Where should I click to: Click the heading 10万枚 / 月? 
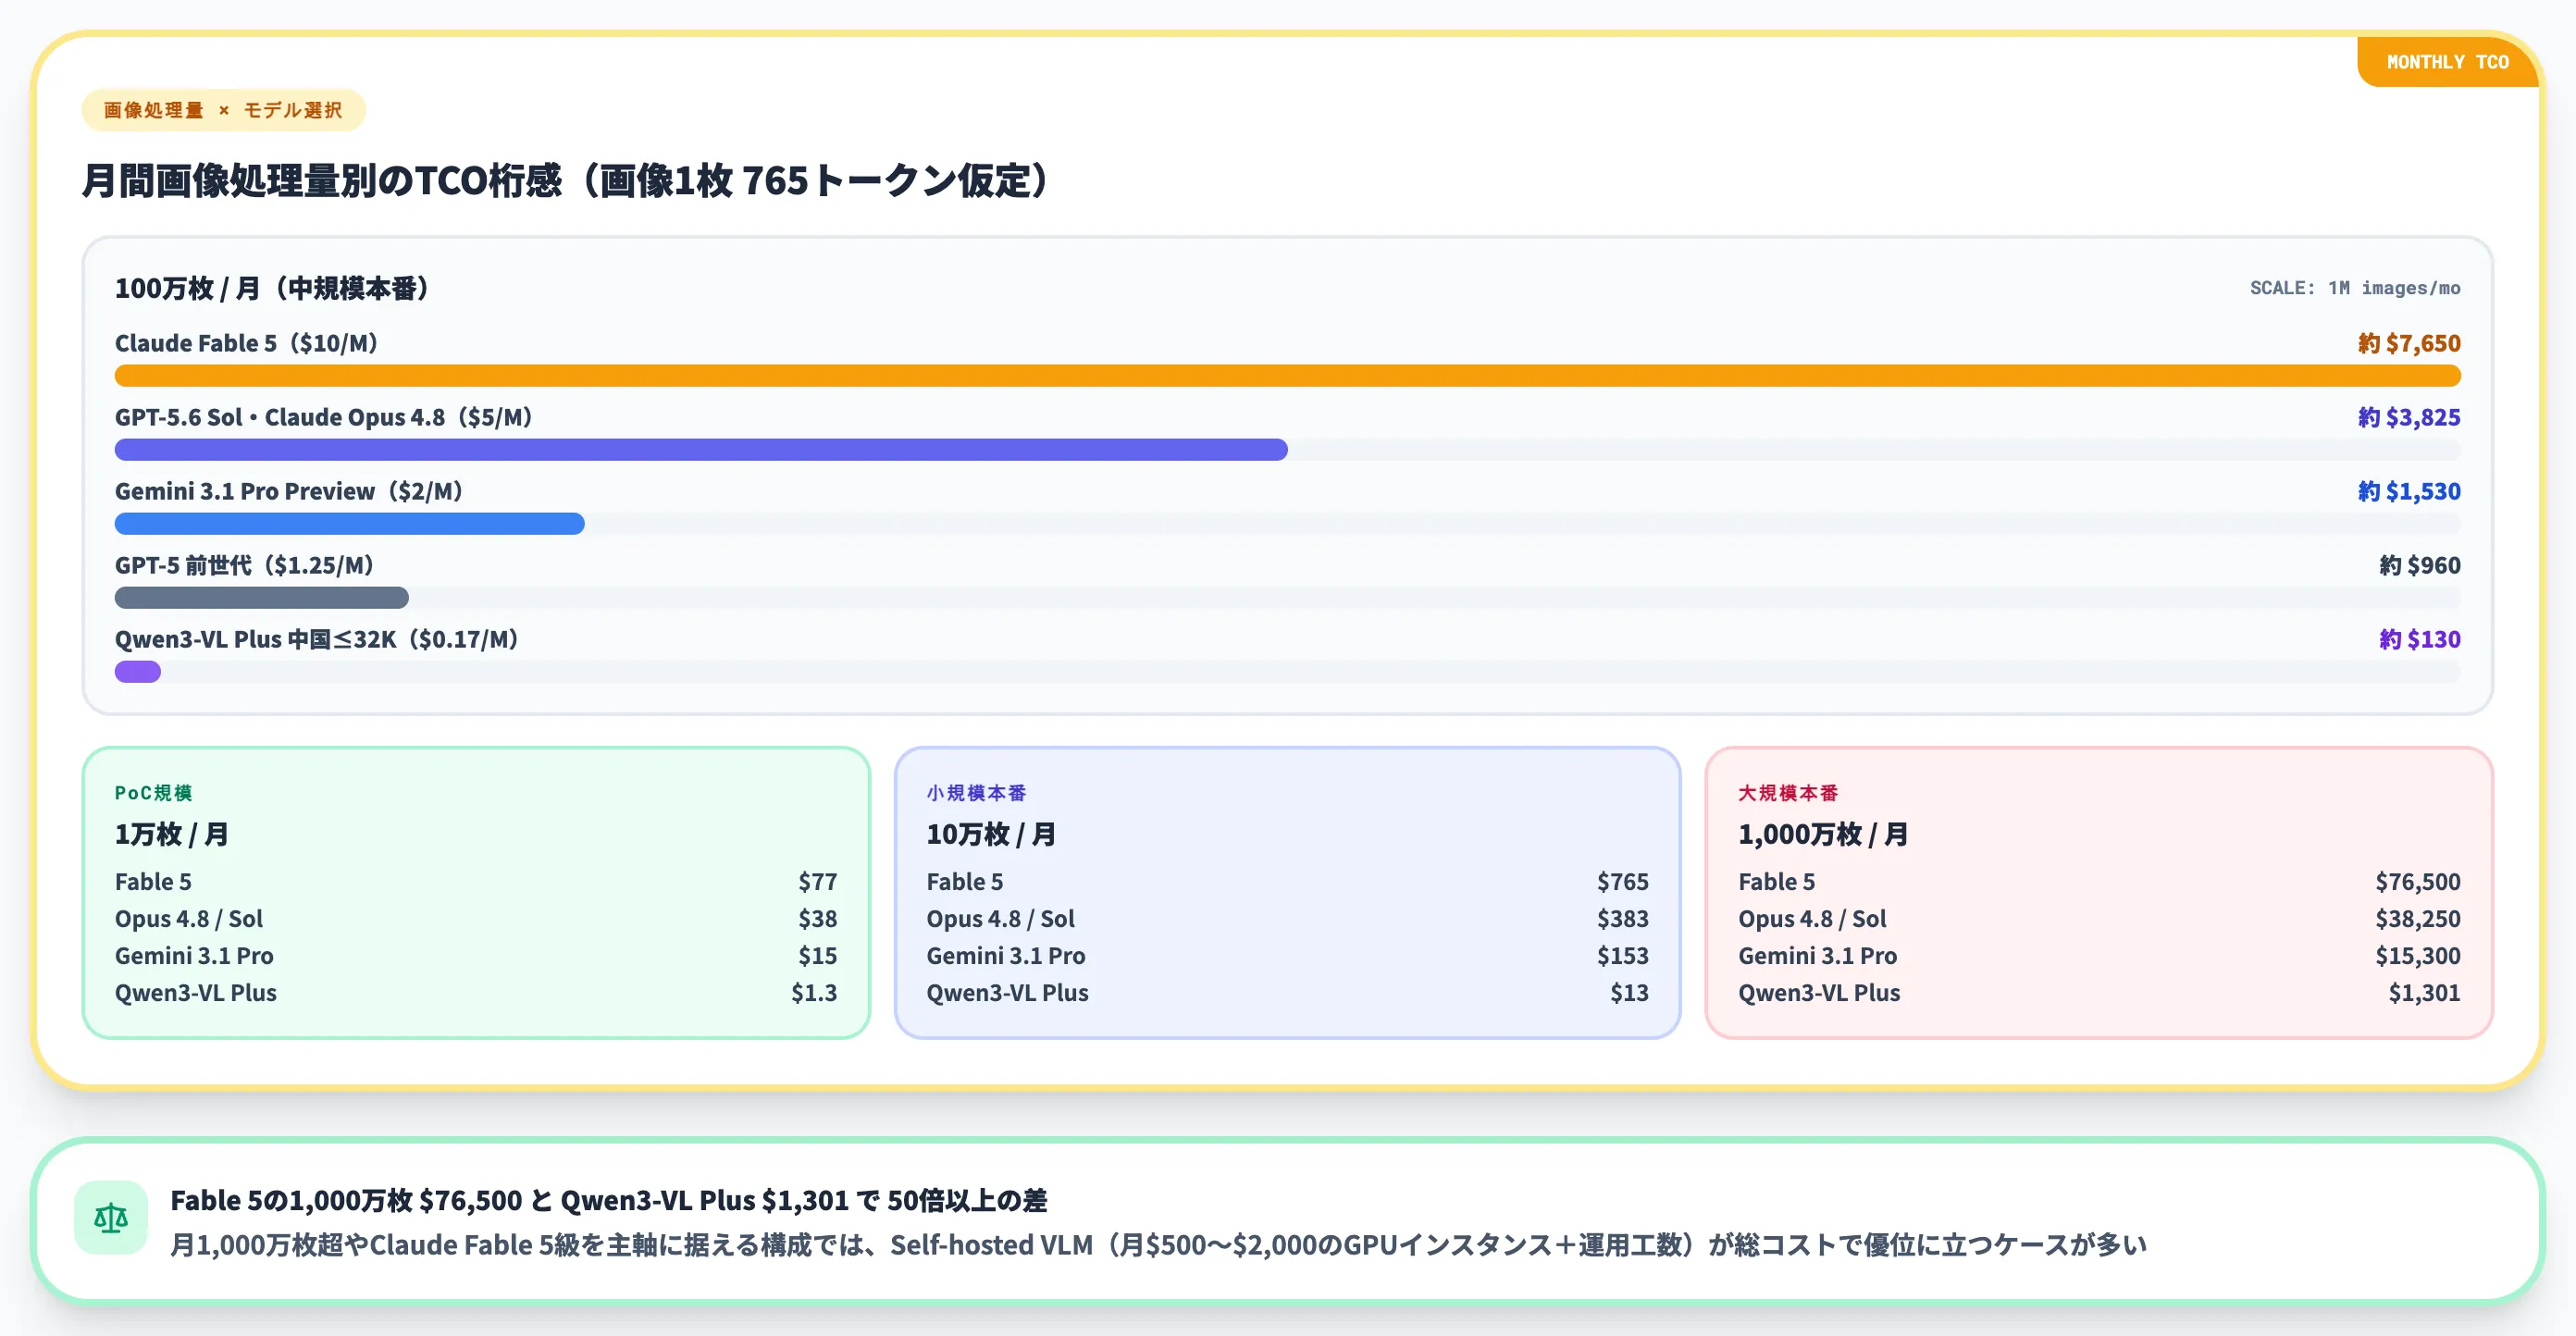(x=991, y=834)
